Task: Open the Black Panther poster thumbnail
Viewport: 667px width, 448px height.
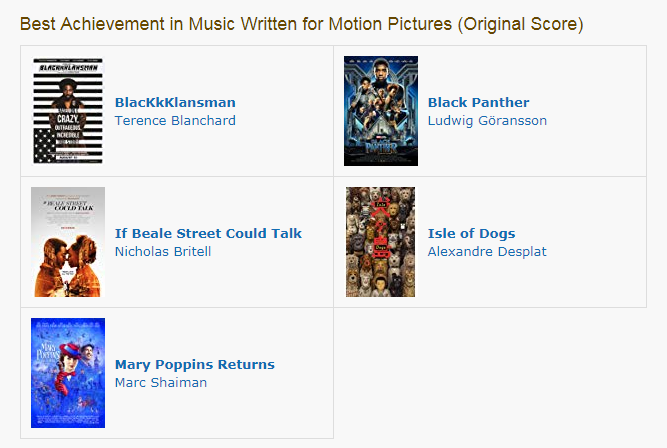Action: pyautogui.click(x=381, y=111)
